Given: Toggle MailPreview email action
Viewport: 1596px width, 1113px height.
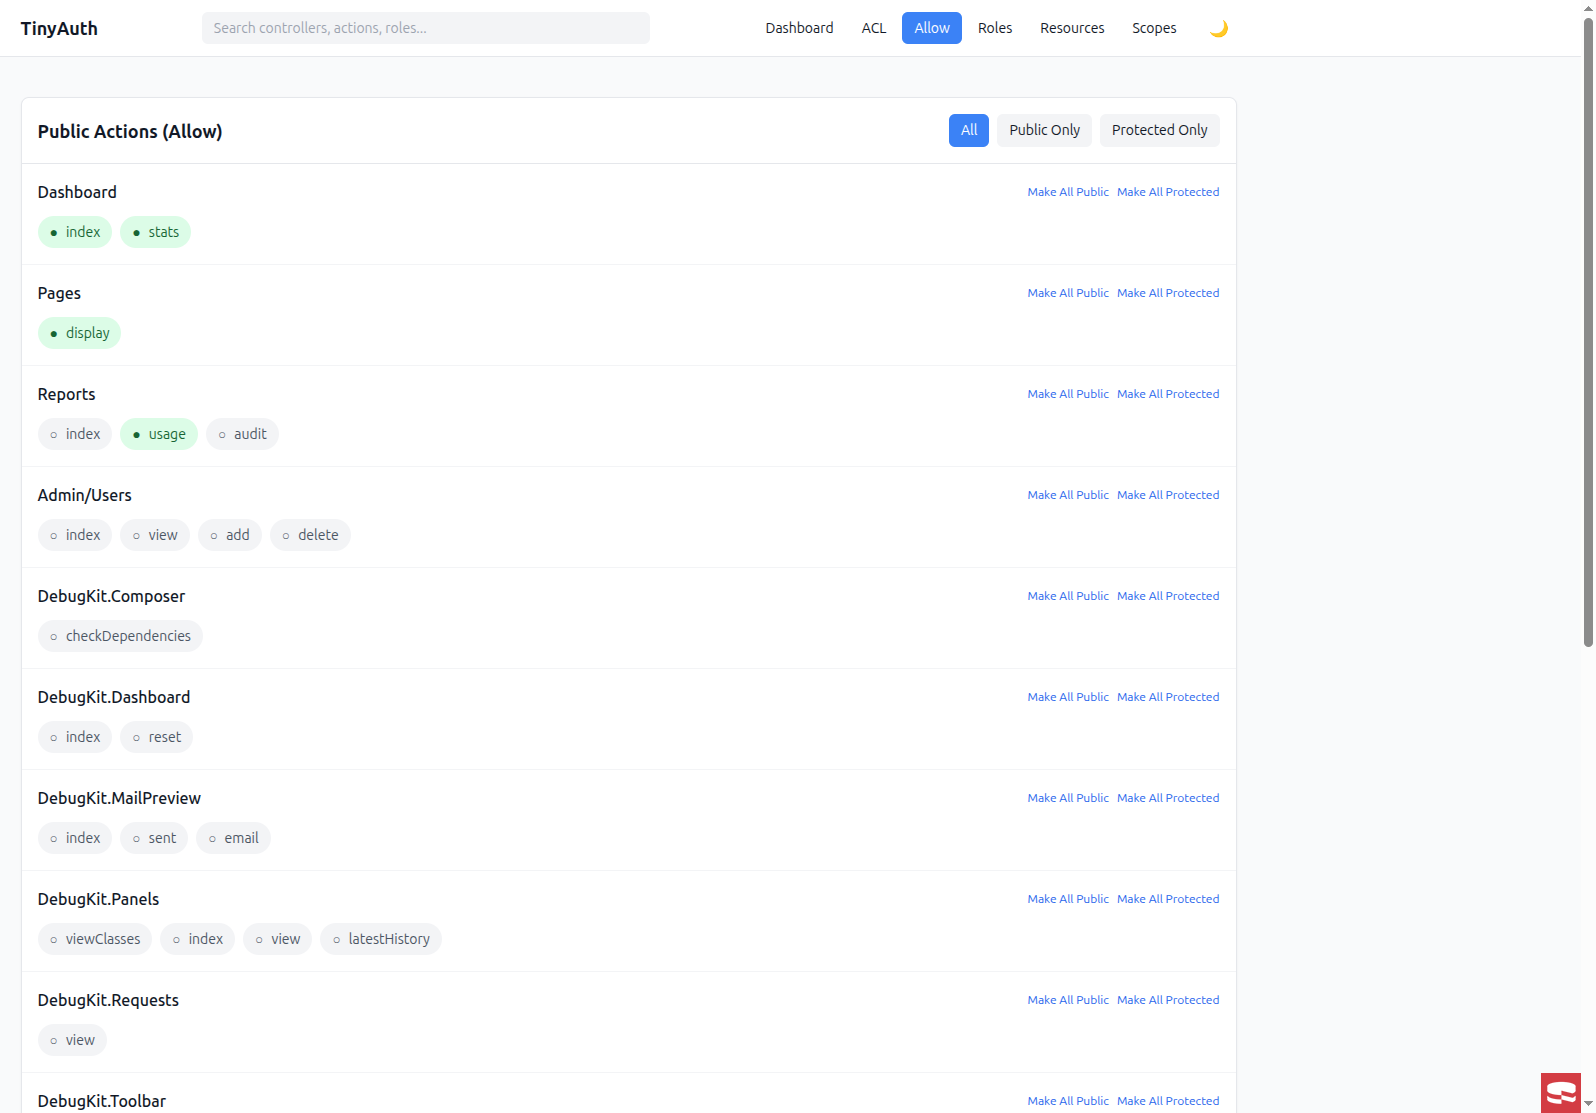Looking at the screenshot, I should point(233,838).
